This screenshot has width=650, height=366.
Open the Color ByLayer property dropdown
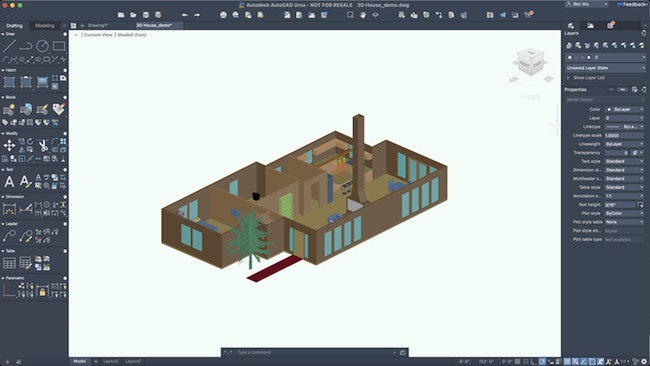pos(624,109)
